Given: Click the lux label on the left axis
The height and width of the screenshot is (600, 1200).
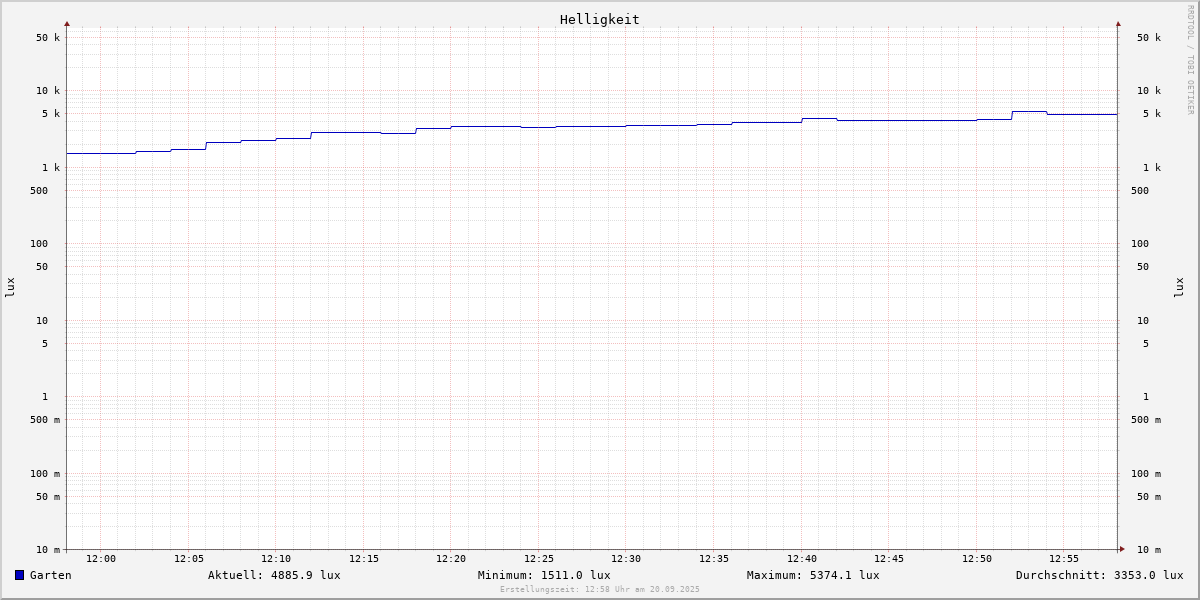Looking at the screenshot, I should [x=10, y=288].
